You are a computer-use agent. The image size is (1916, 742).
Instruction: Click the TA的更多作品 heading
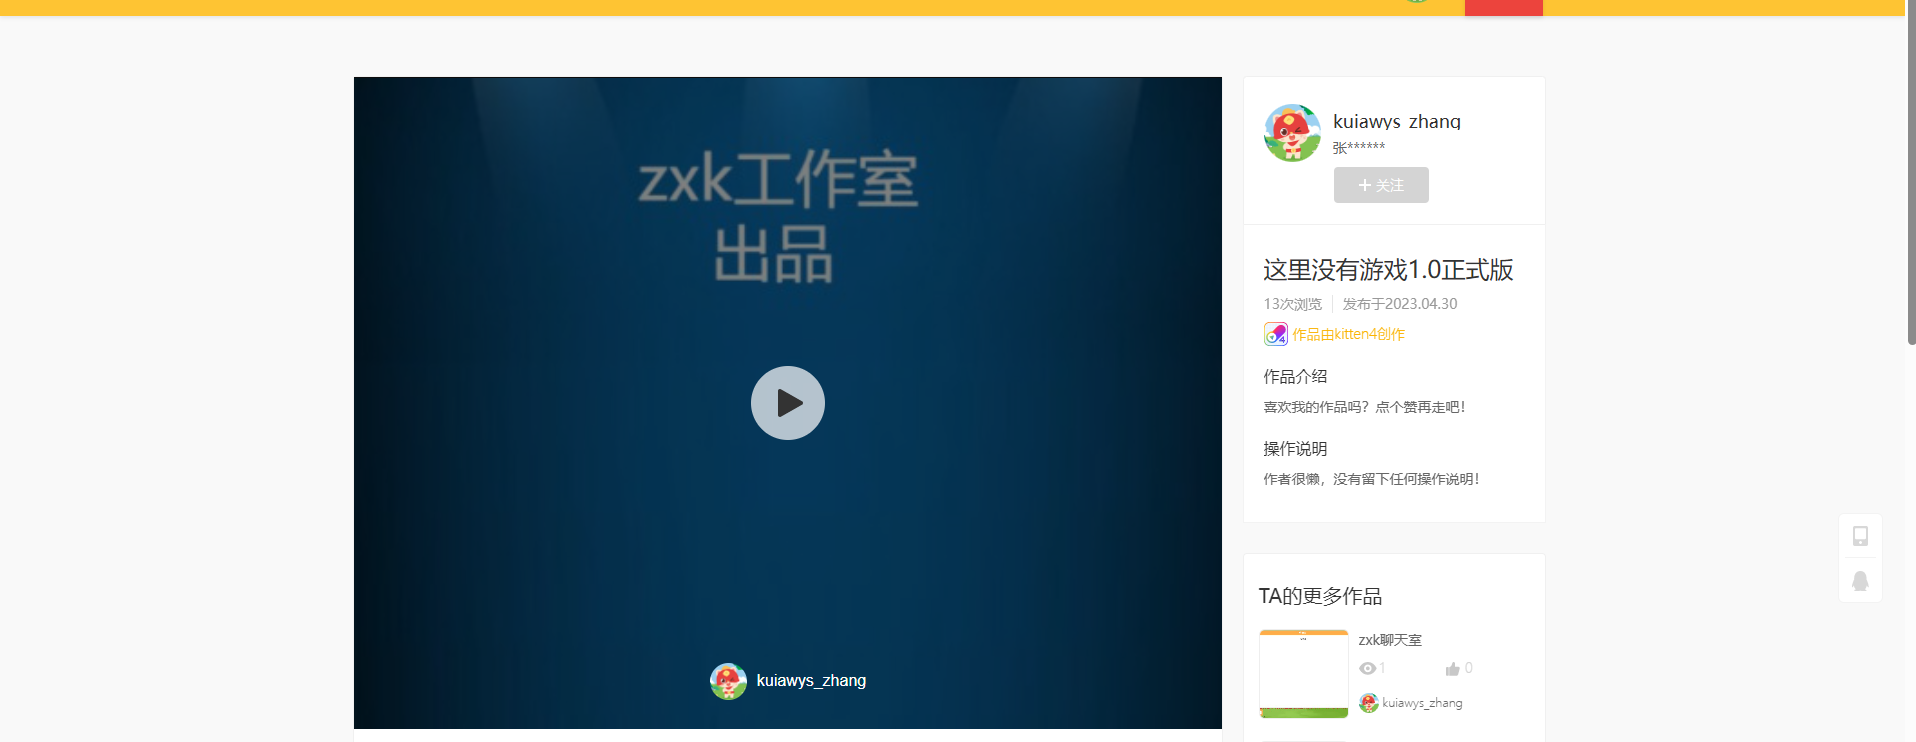click(1320, 596)
